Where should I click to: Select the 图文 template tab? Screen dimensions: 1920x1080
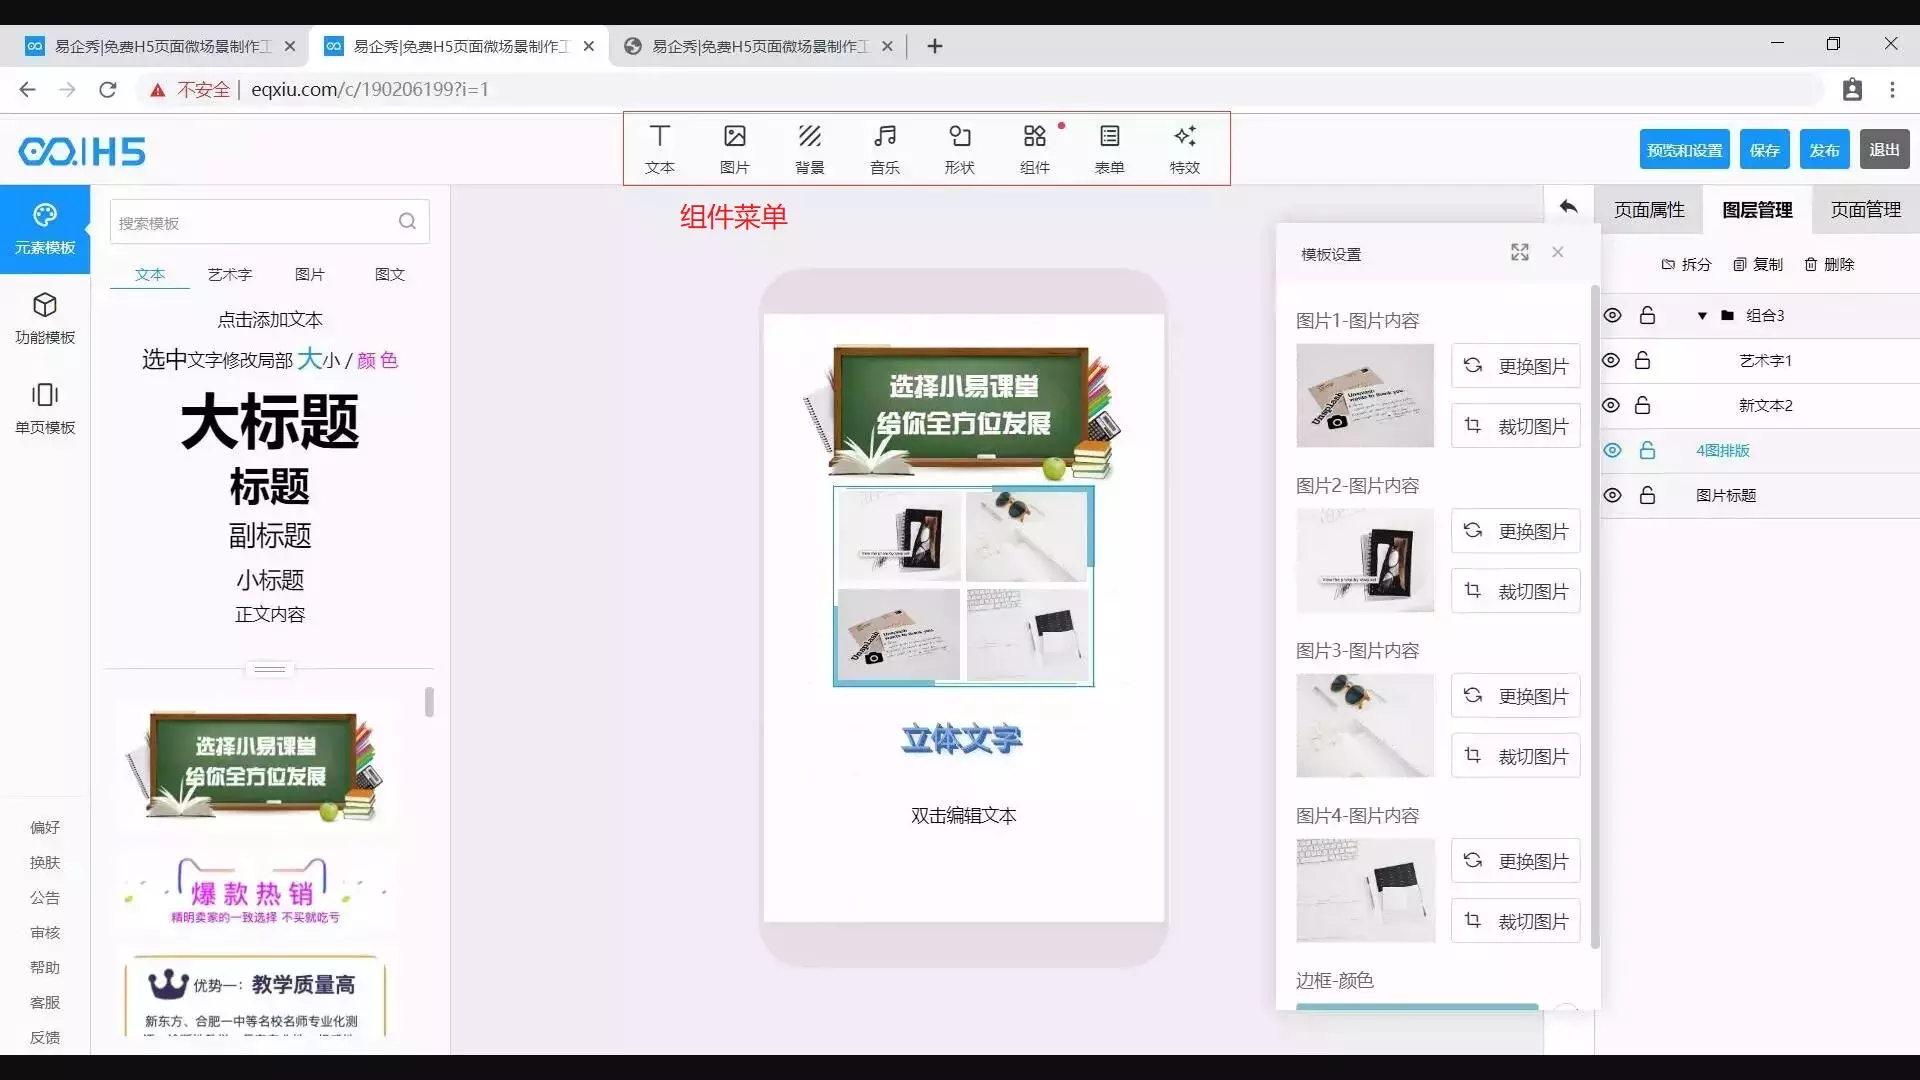coord(390,274)
